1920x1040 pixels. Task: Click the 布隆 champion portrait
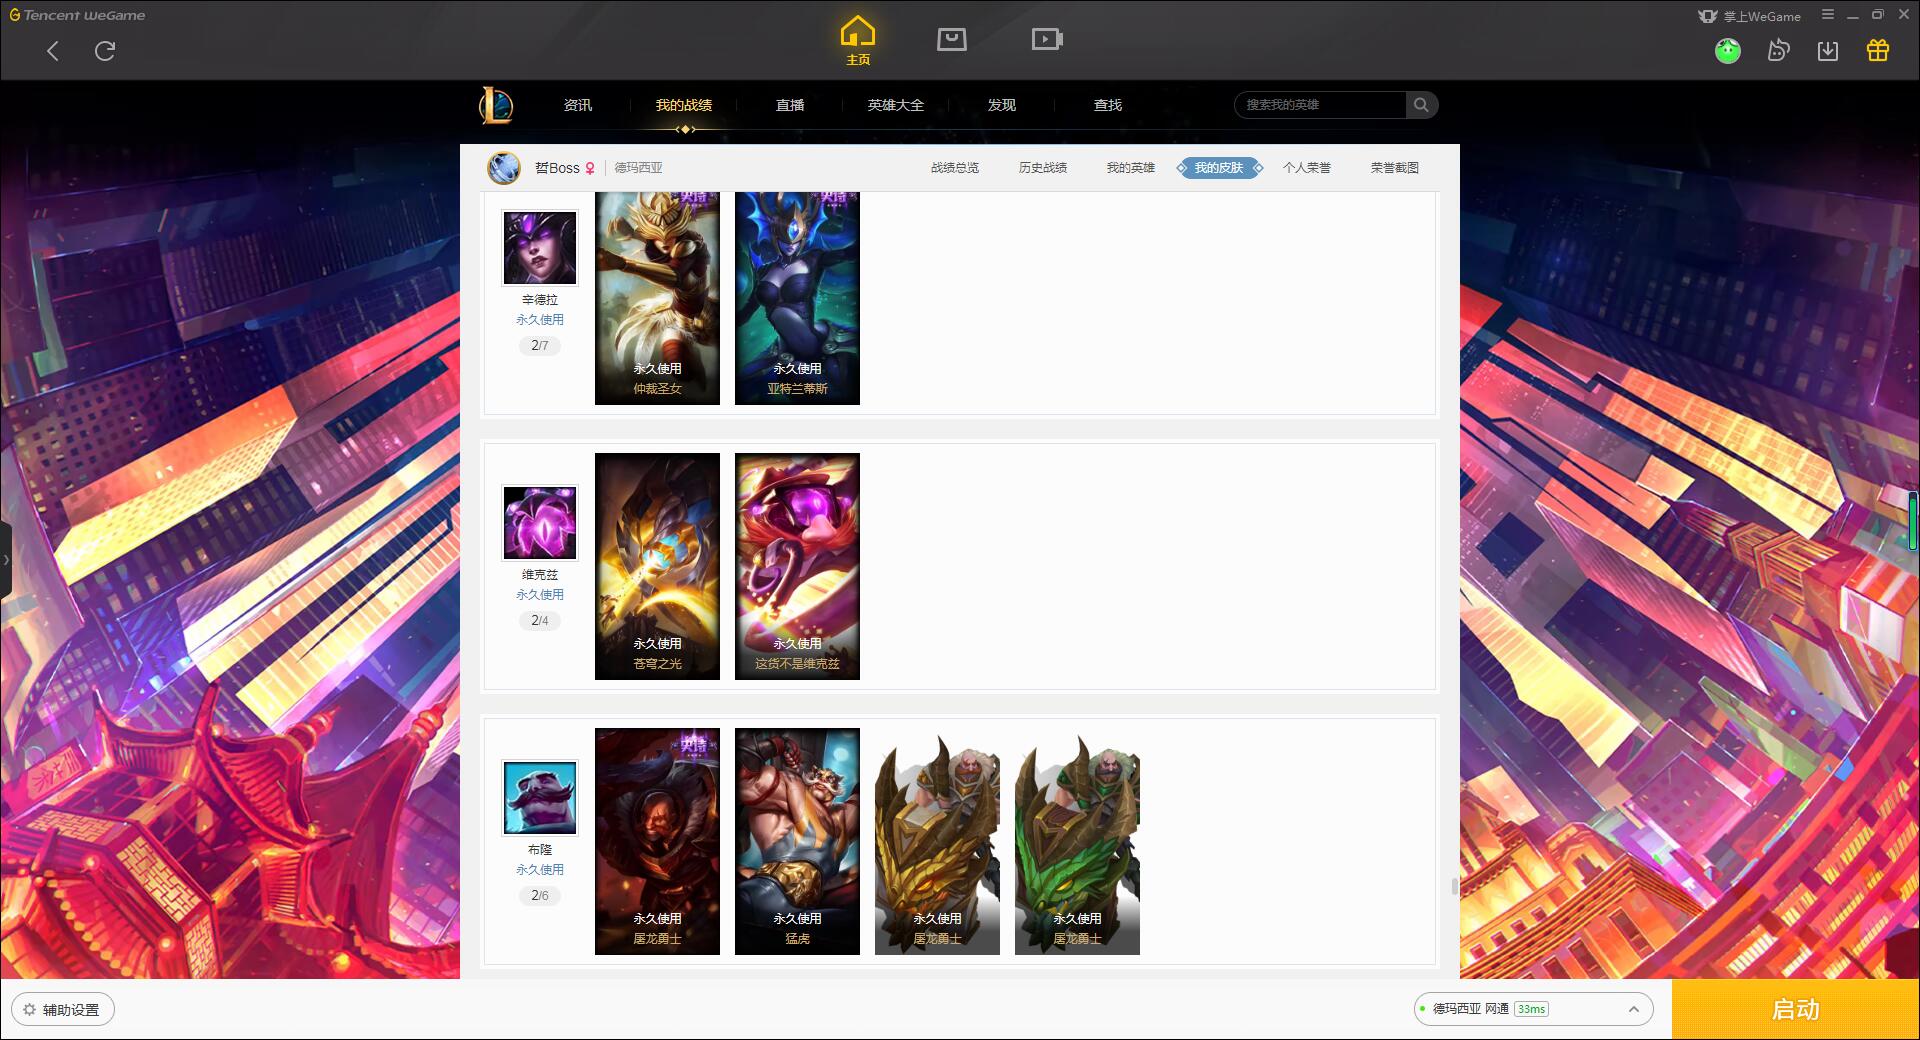[x=540, y=798]
